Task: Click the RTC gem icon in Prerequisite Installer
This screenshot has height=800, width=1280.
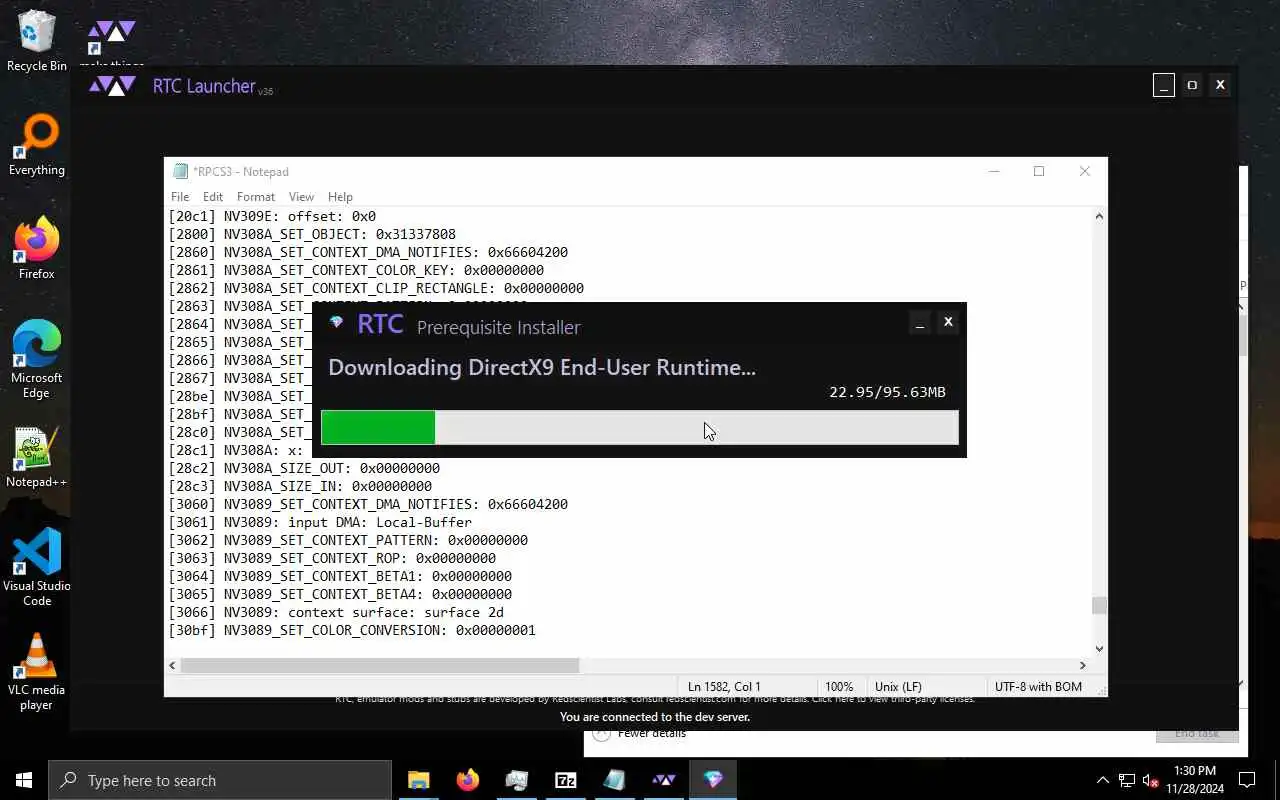Action: (336, 322)
